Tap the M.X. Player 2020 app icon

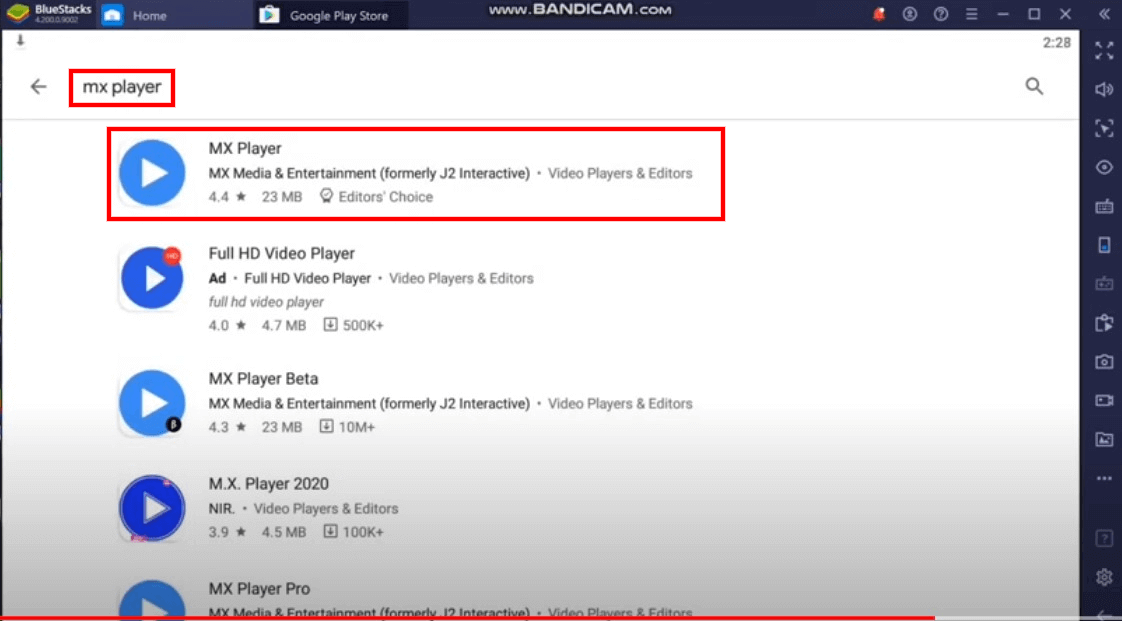[152, 509]
